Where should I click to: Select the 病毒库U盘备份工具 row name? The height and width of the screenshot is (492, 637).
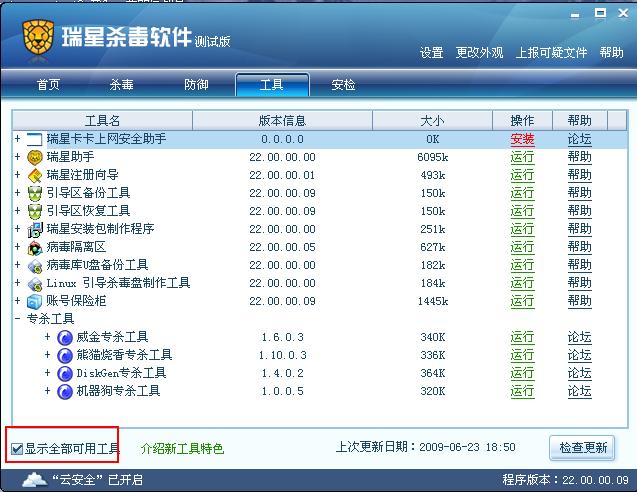point(97,265)
